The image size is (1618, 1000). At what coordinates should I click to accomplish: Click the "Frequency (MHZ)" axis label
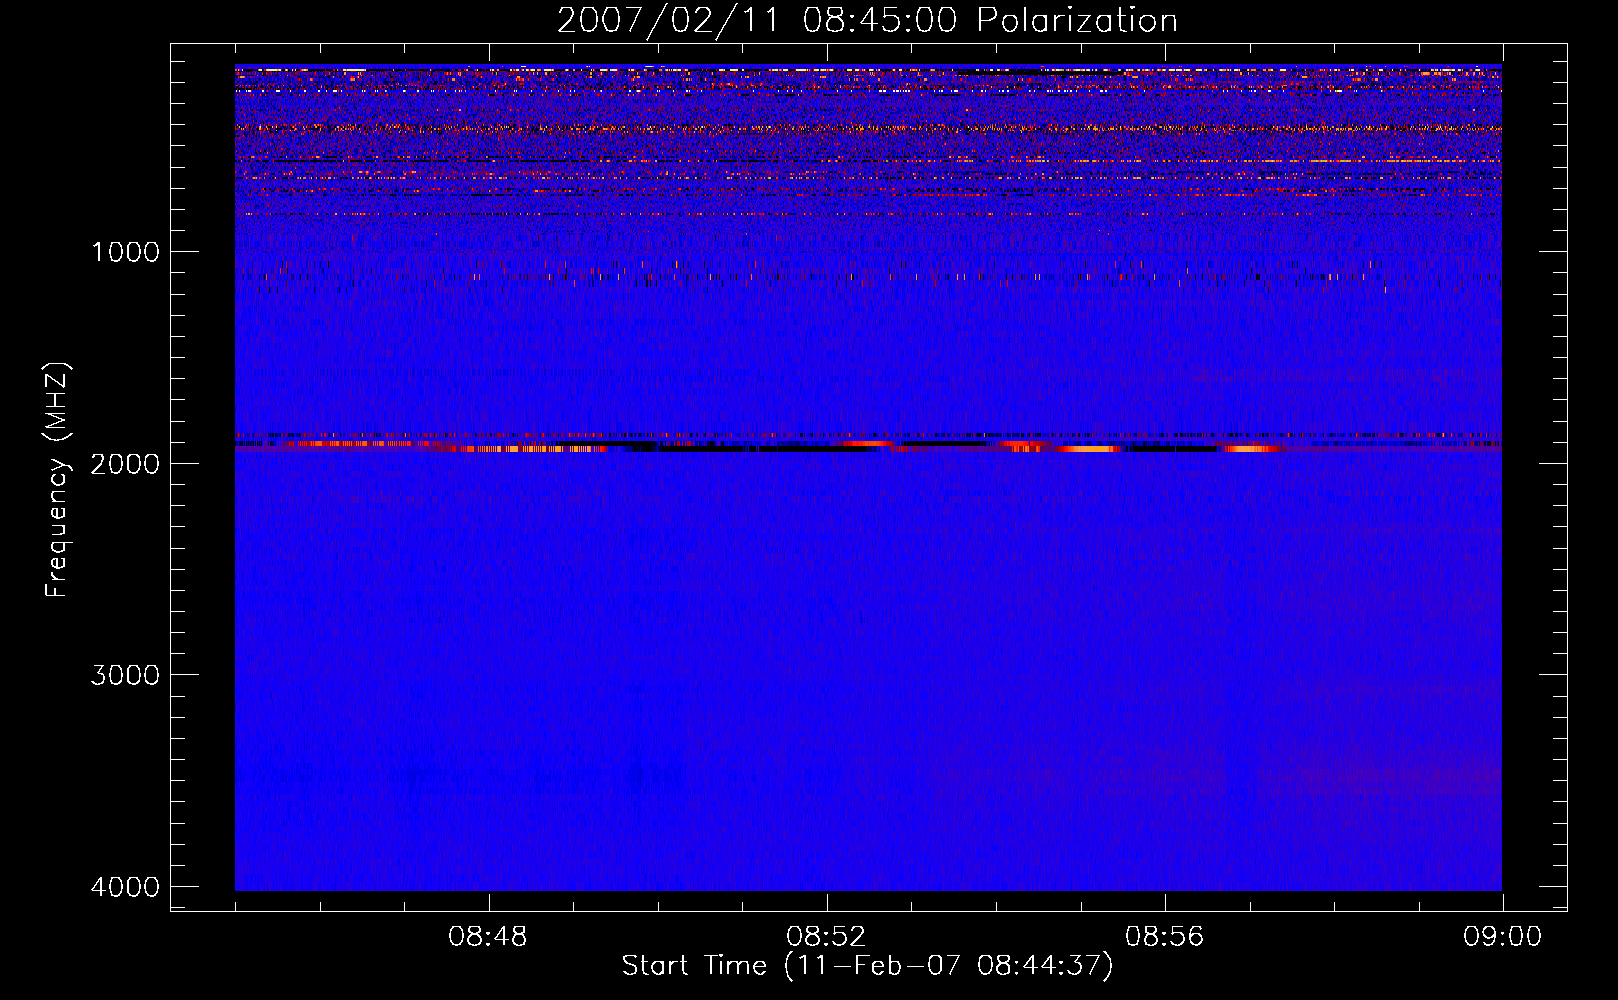(57, 480)
